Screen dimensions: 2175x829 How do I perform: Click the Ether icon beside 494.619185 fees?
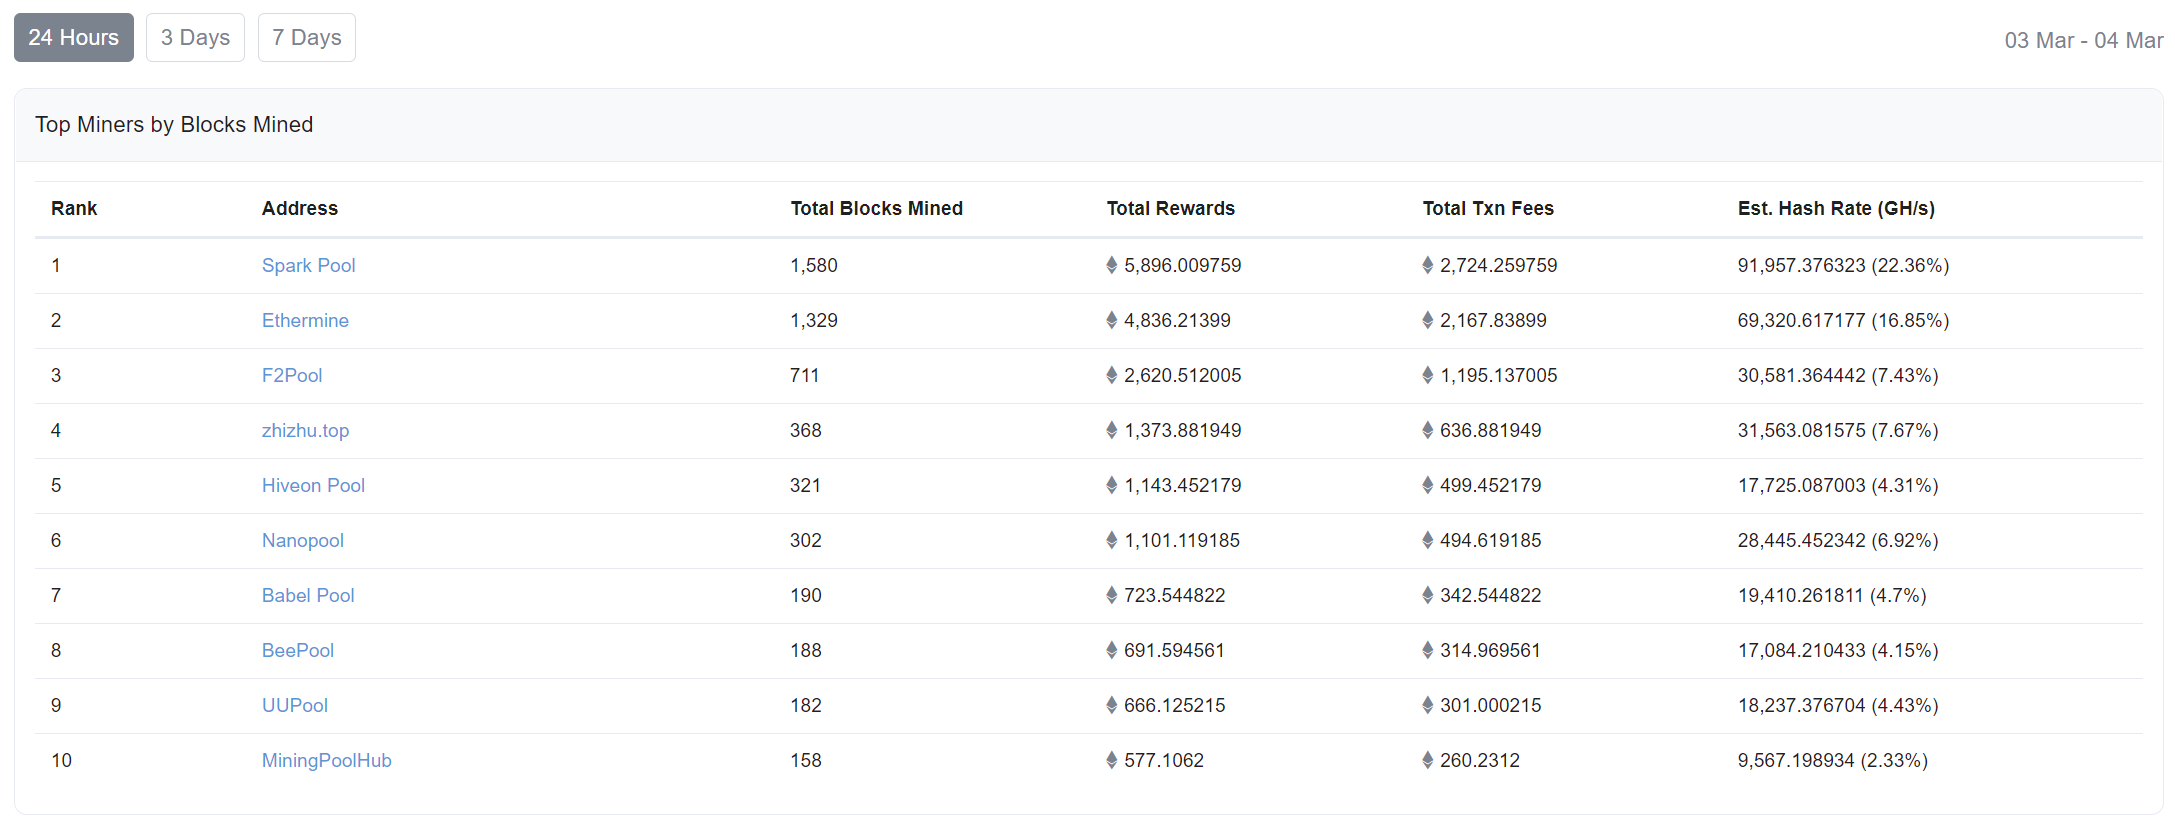coord(1428,540)
